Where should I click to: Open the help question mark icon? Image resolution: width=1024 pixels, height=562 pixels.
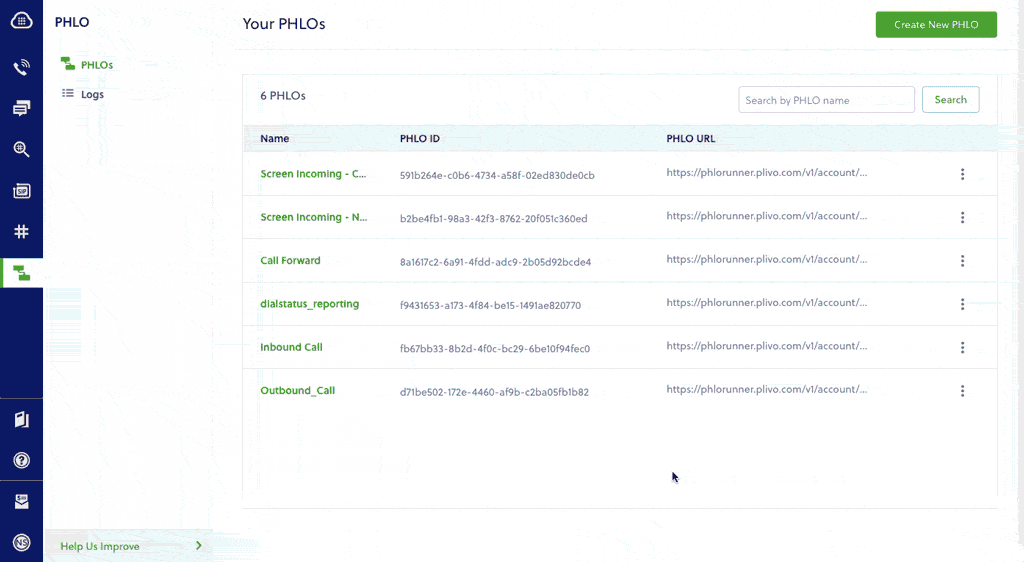point(22,460)
